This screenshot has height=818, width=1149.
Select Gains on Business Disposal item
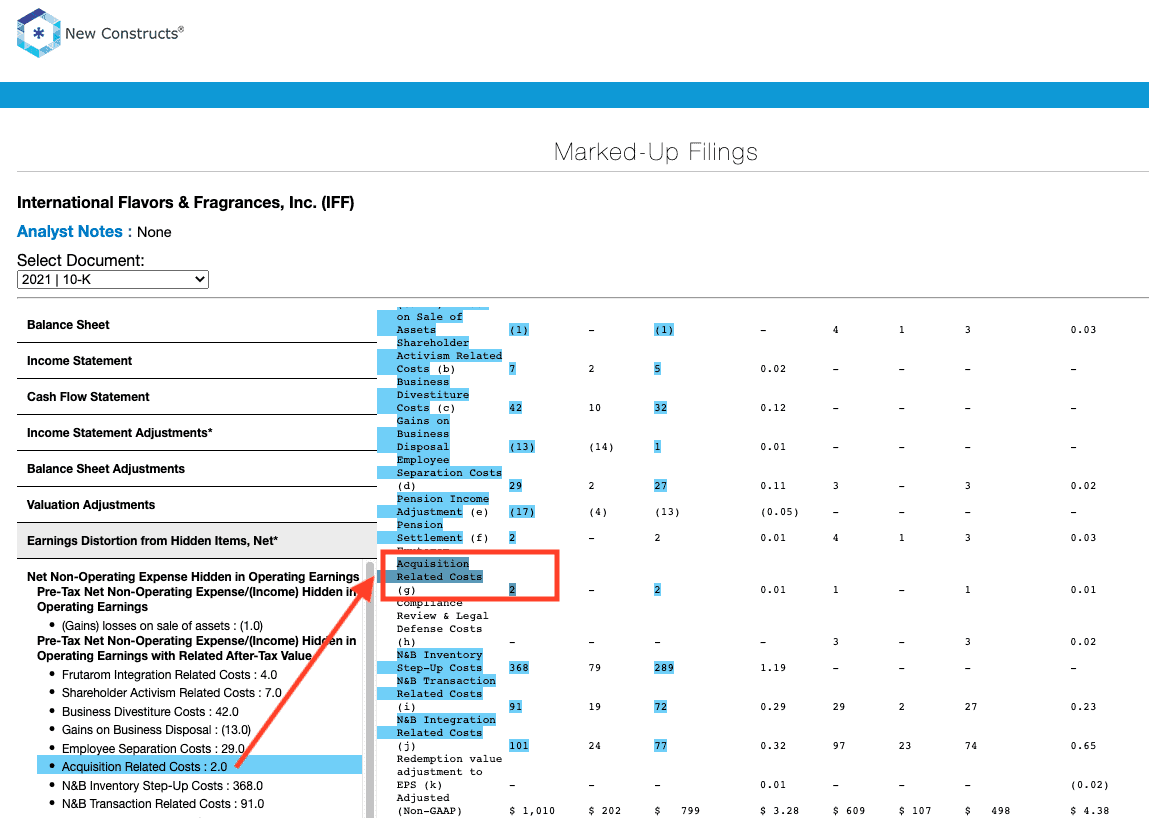[156, 730]
